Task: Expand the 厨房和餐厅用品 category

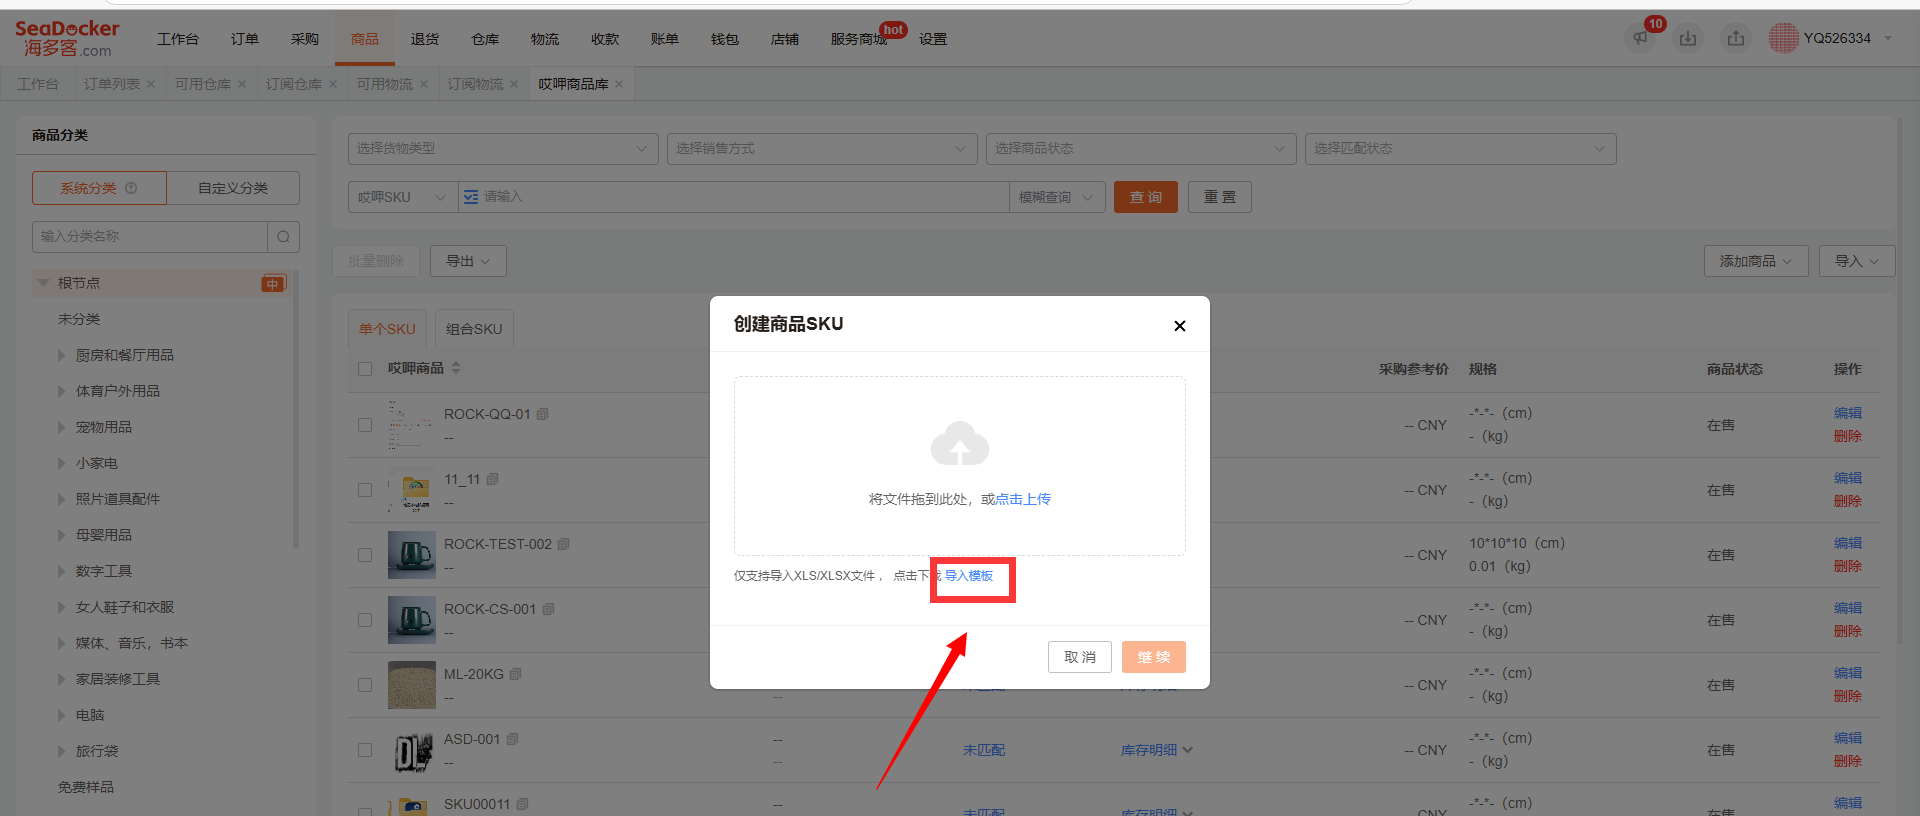Action: coord(62,355)
